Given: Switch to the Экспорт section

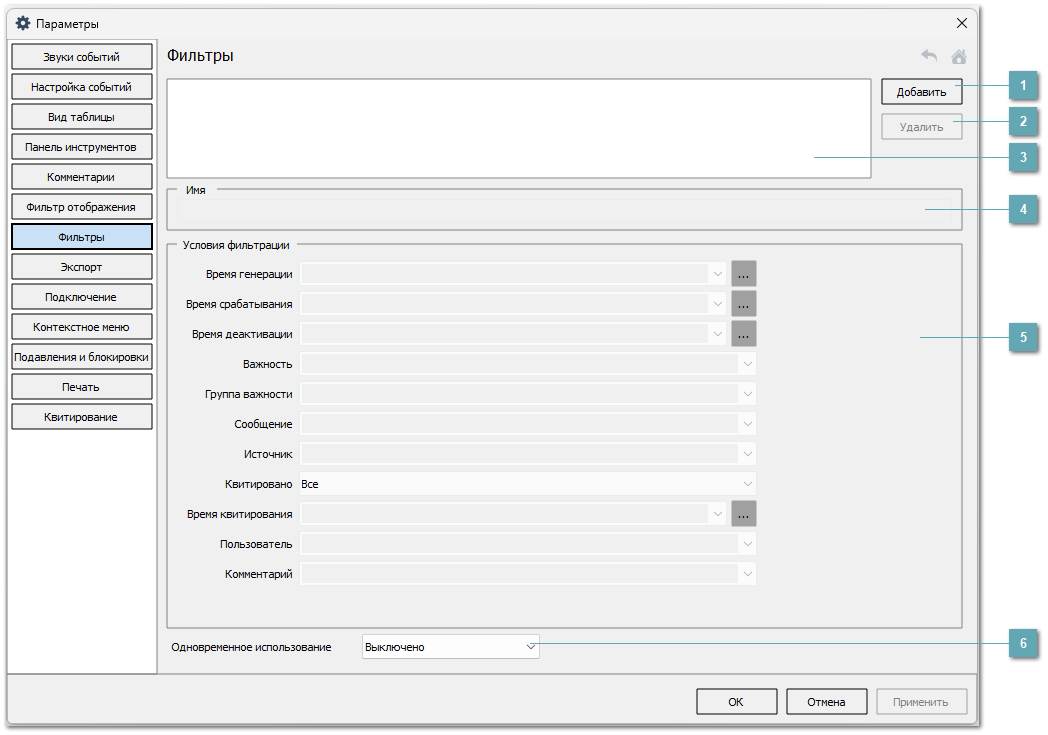Looking at the screenshot, I should [81, 266].
